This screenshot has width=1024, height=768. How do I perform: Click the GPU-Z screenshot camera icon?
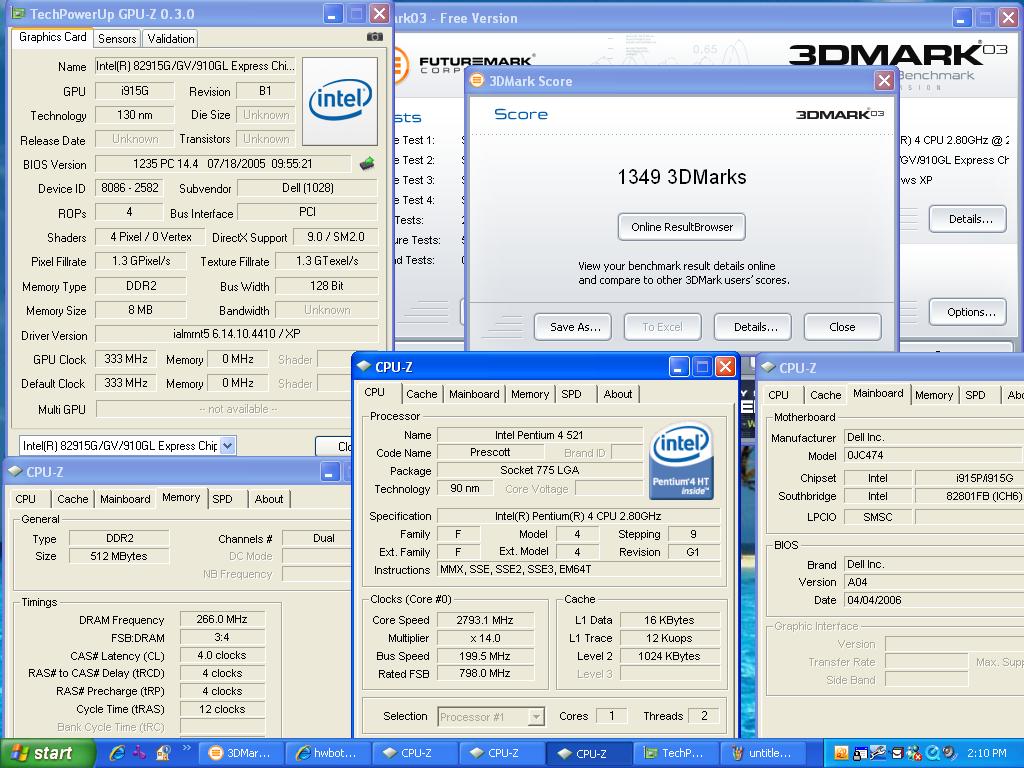pyautogui.click(x=375, y=37)
